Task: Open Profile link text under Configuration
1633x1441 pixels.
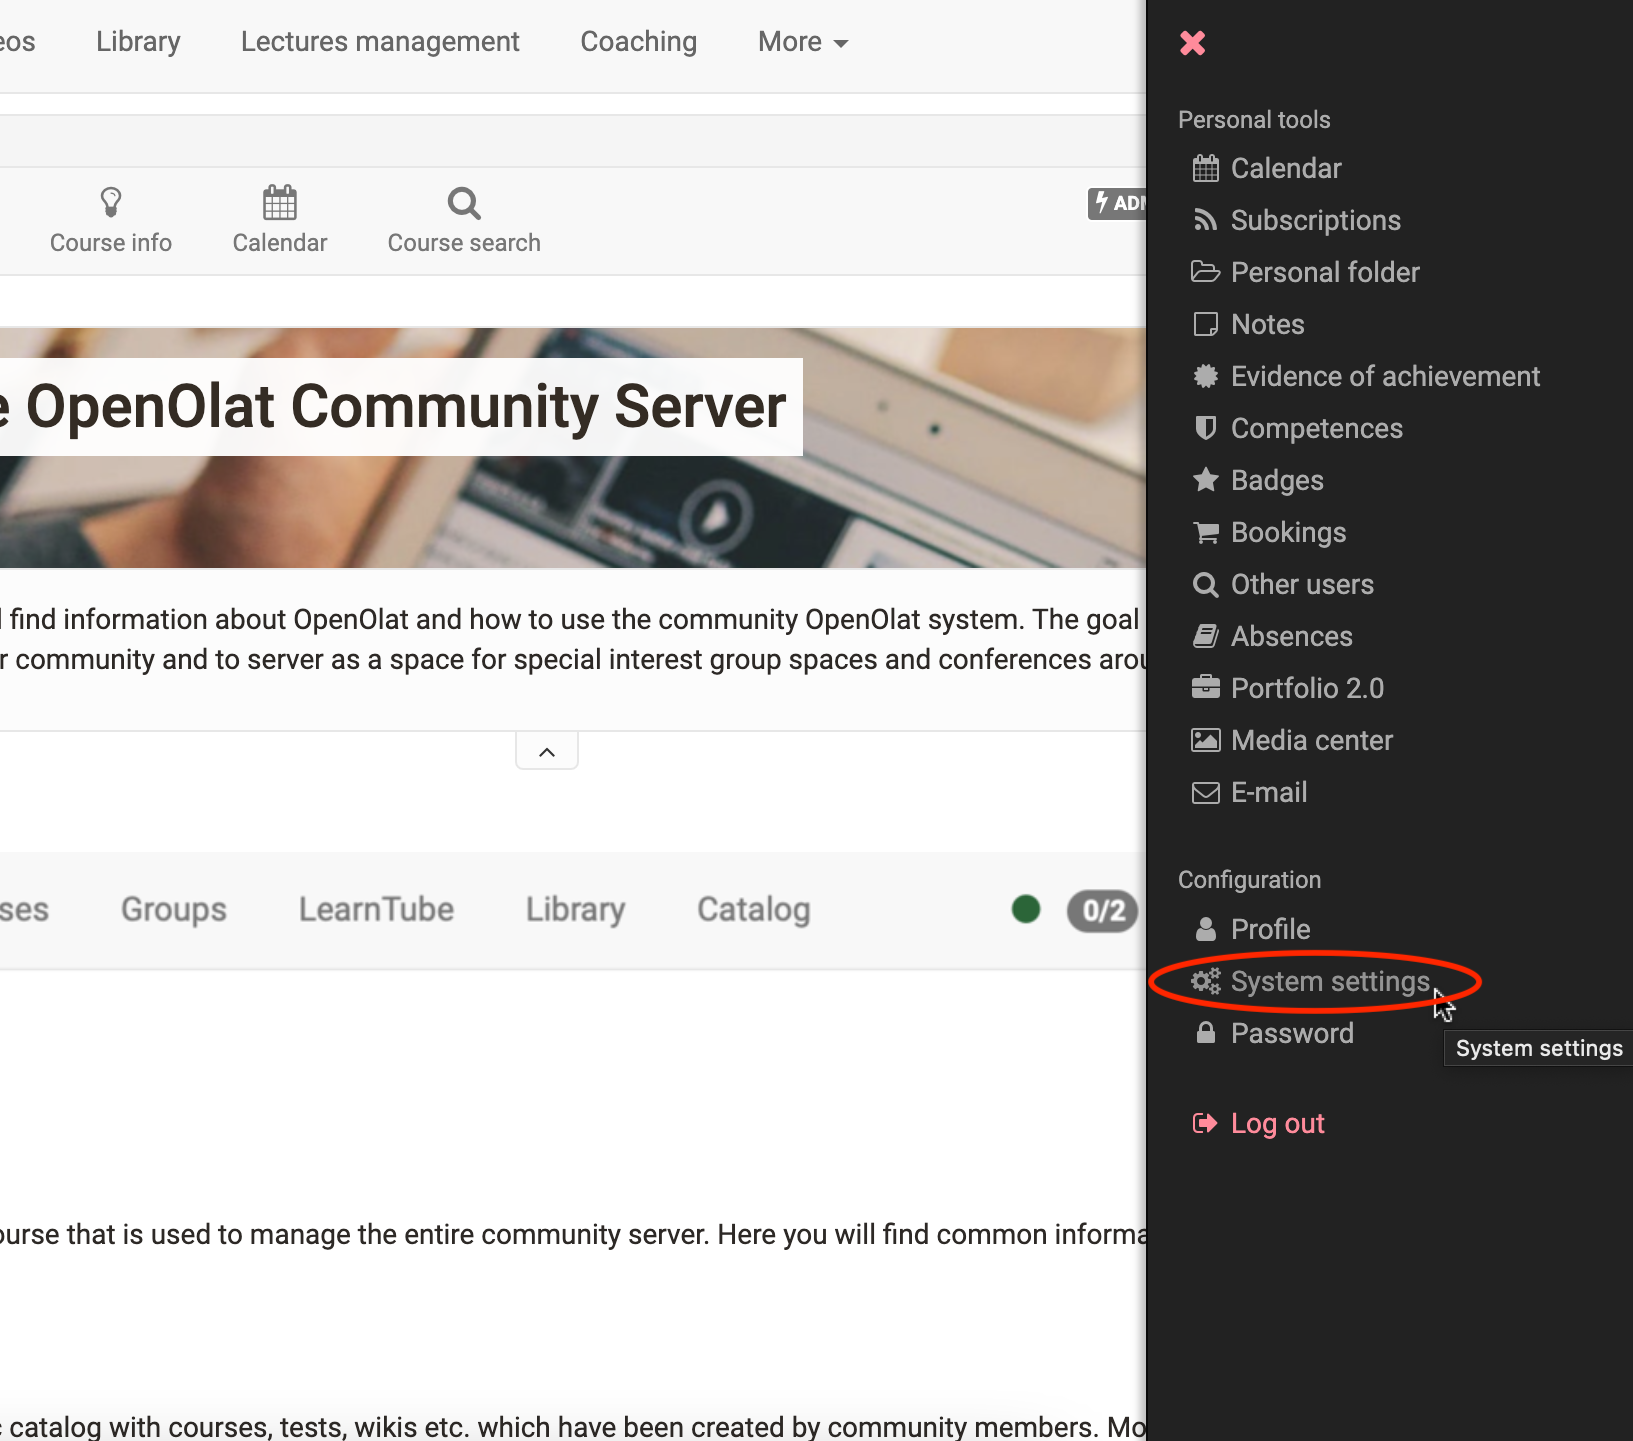Action: tap(1270, 929)
